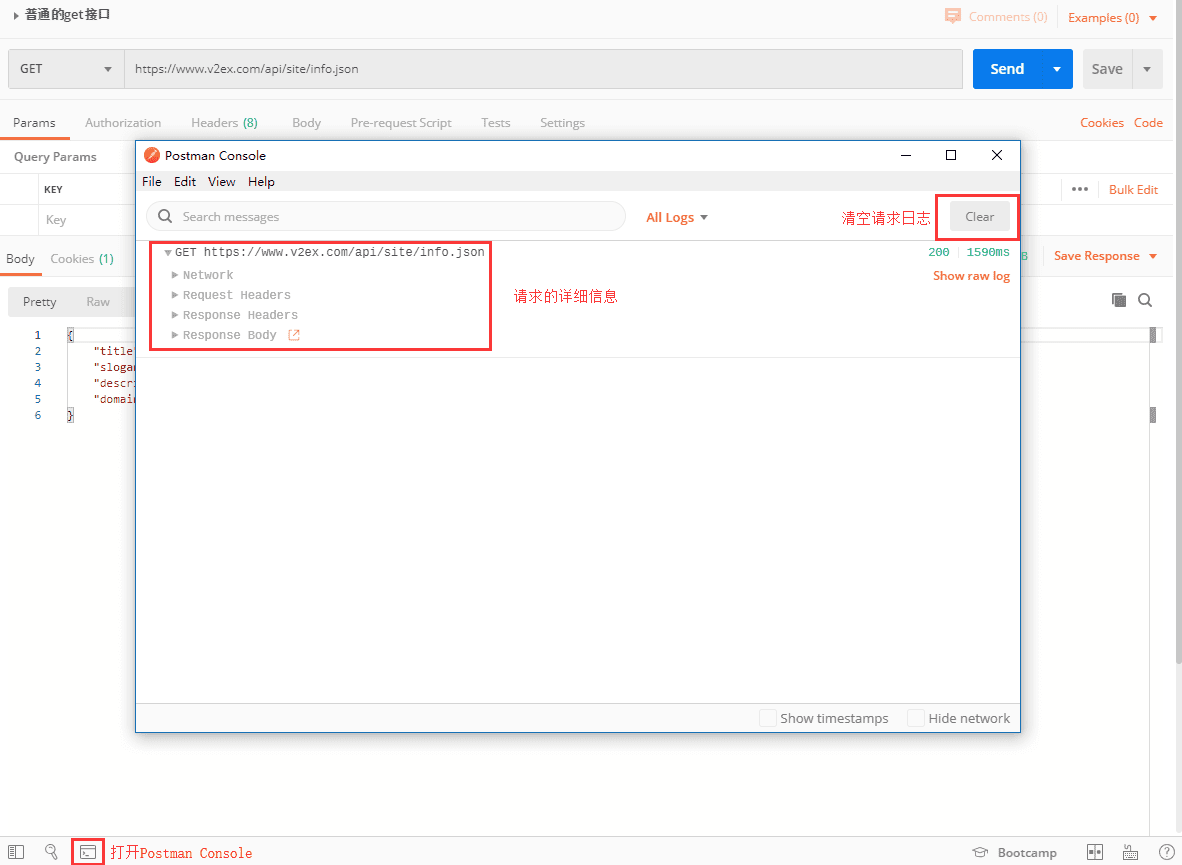
Task: Open Postman Console from status bar icon
Action: pyautogui.click(x=88, y=852)
